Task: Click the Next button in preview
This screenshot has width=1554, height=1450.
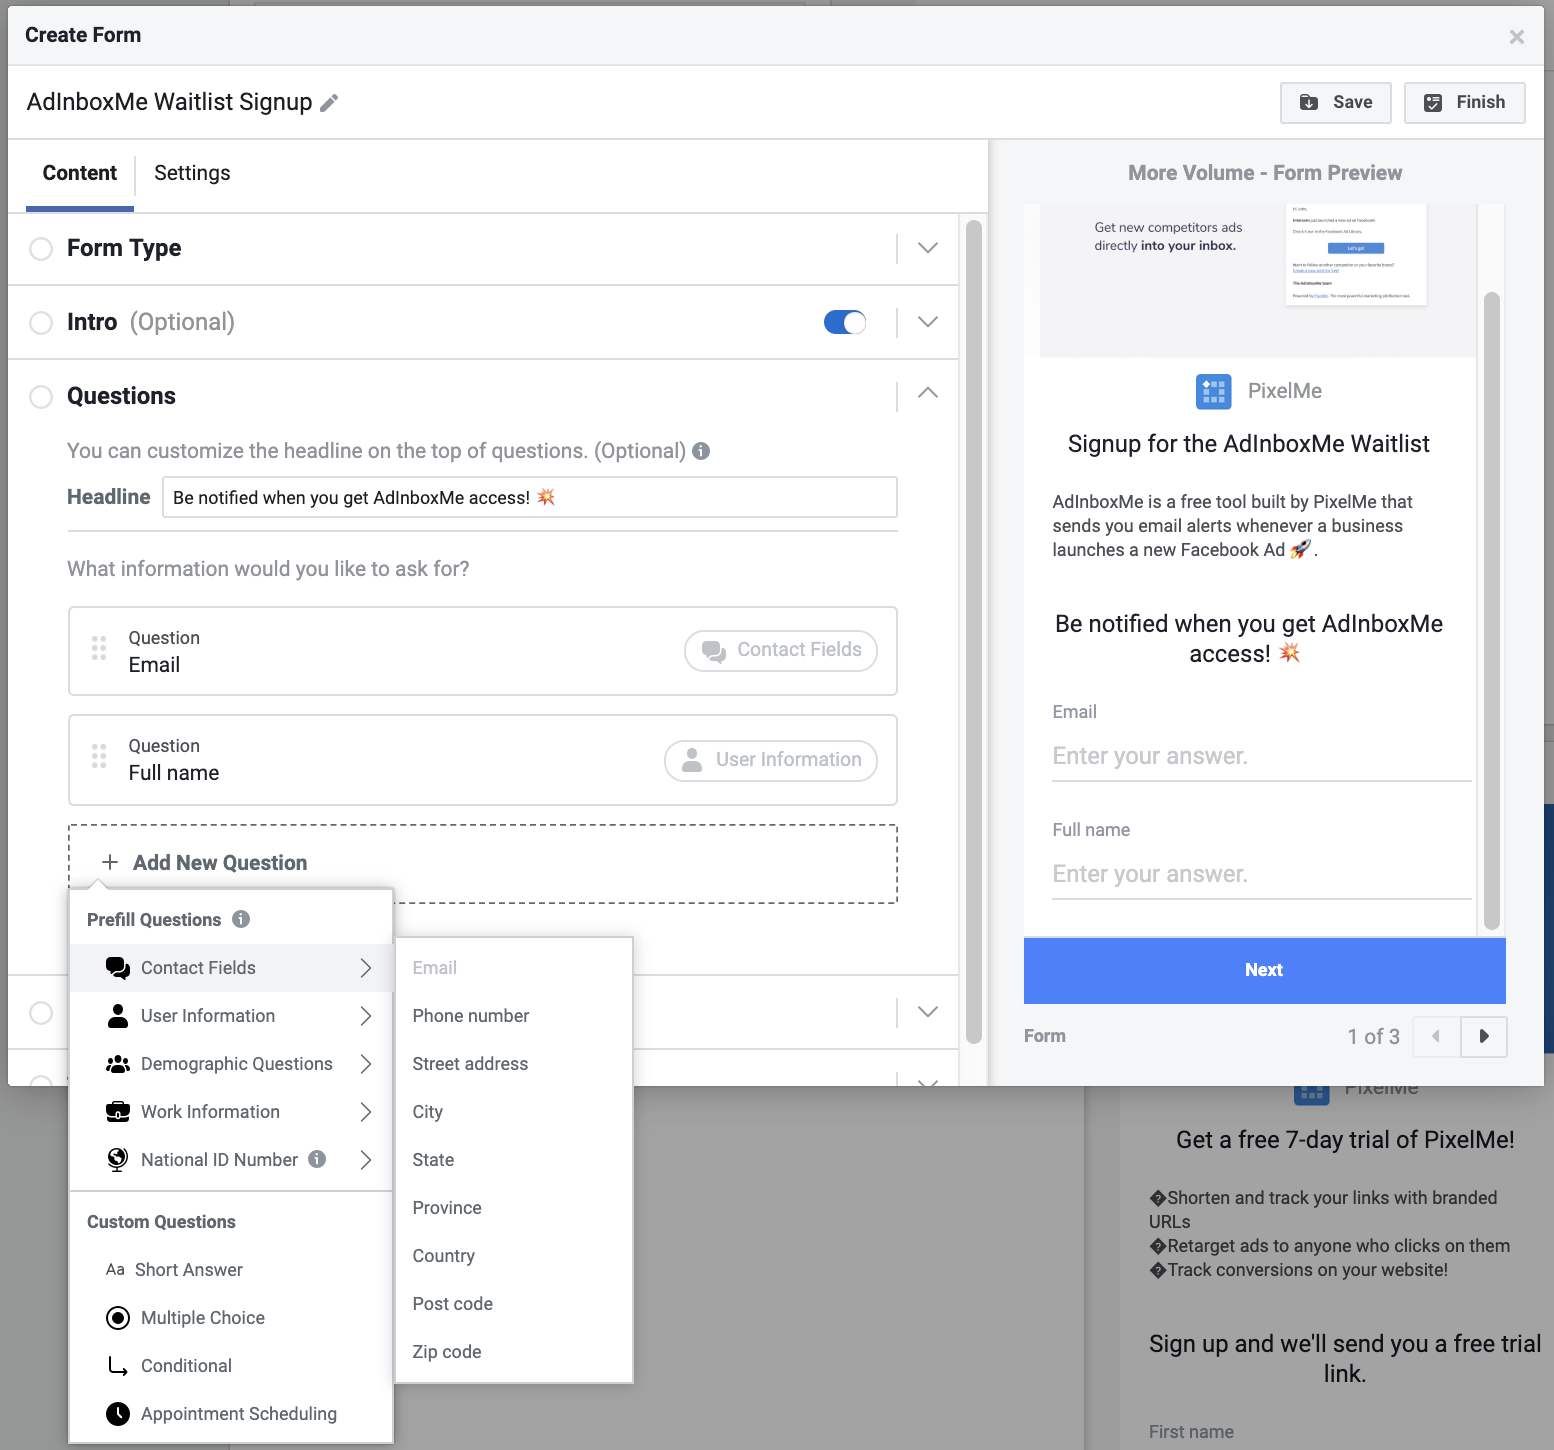Action: 1264,970
